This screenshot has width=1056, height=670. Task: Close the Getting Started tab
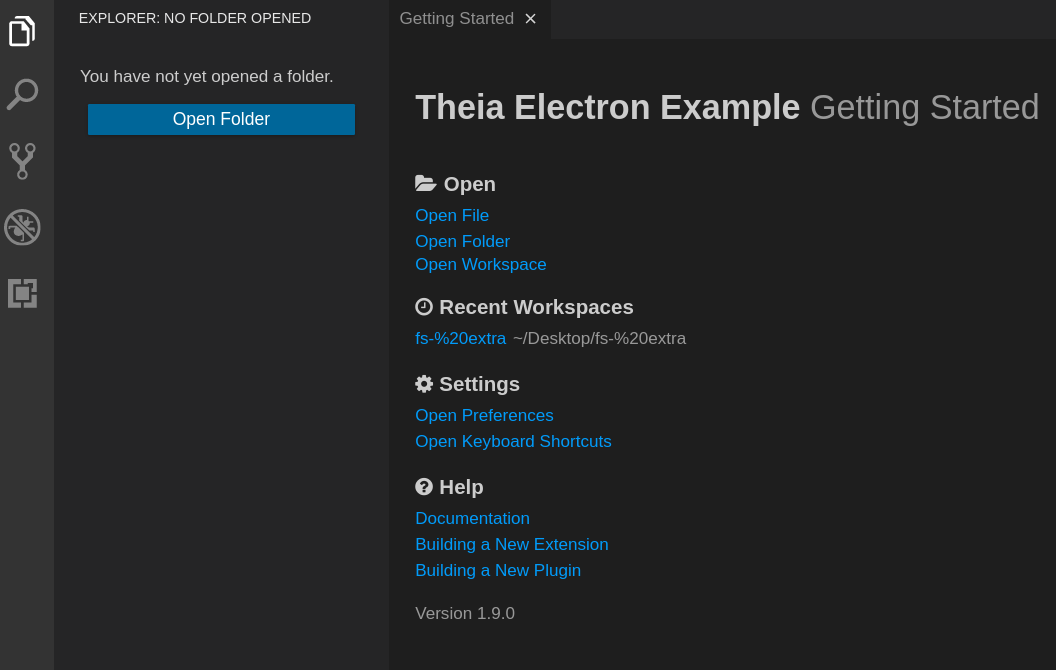point(531,19)
